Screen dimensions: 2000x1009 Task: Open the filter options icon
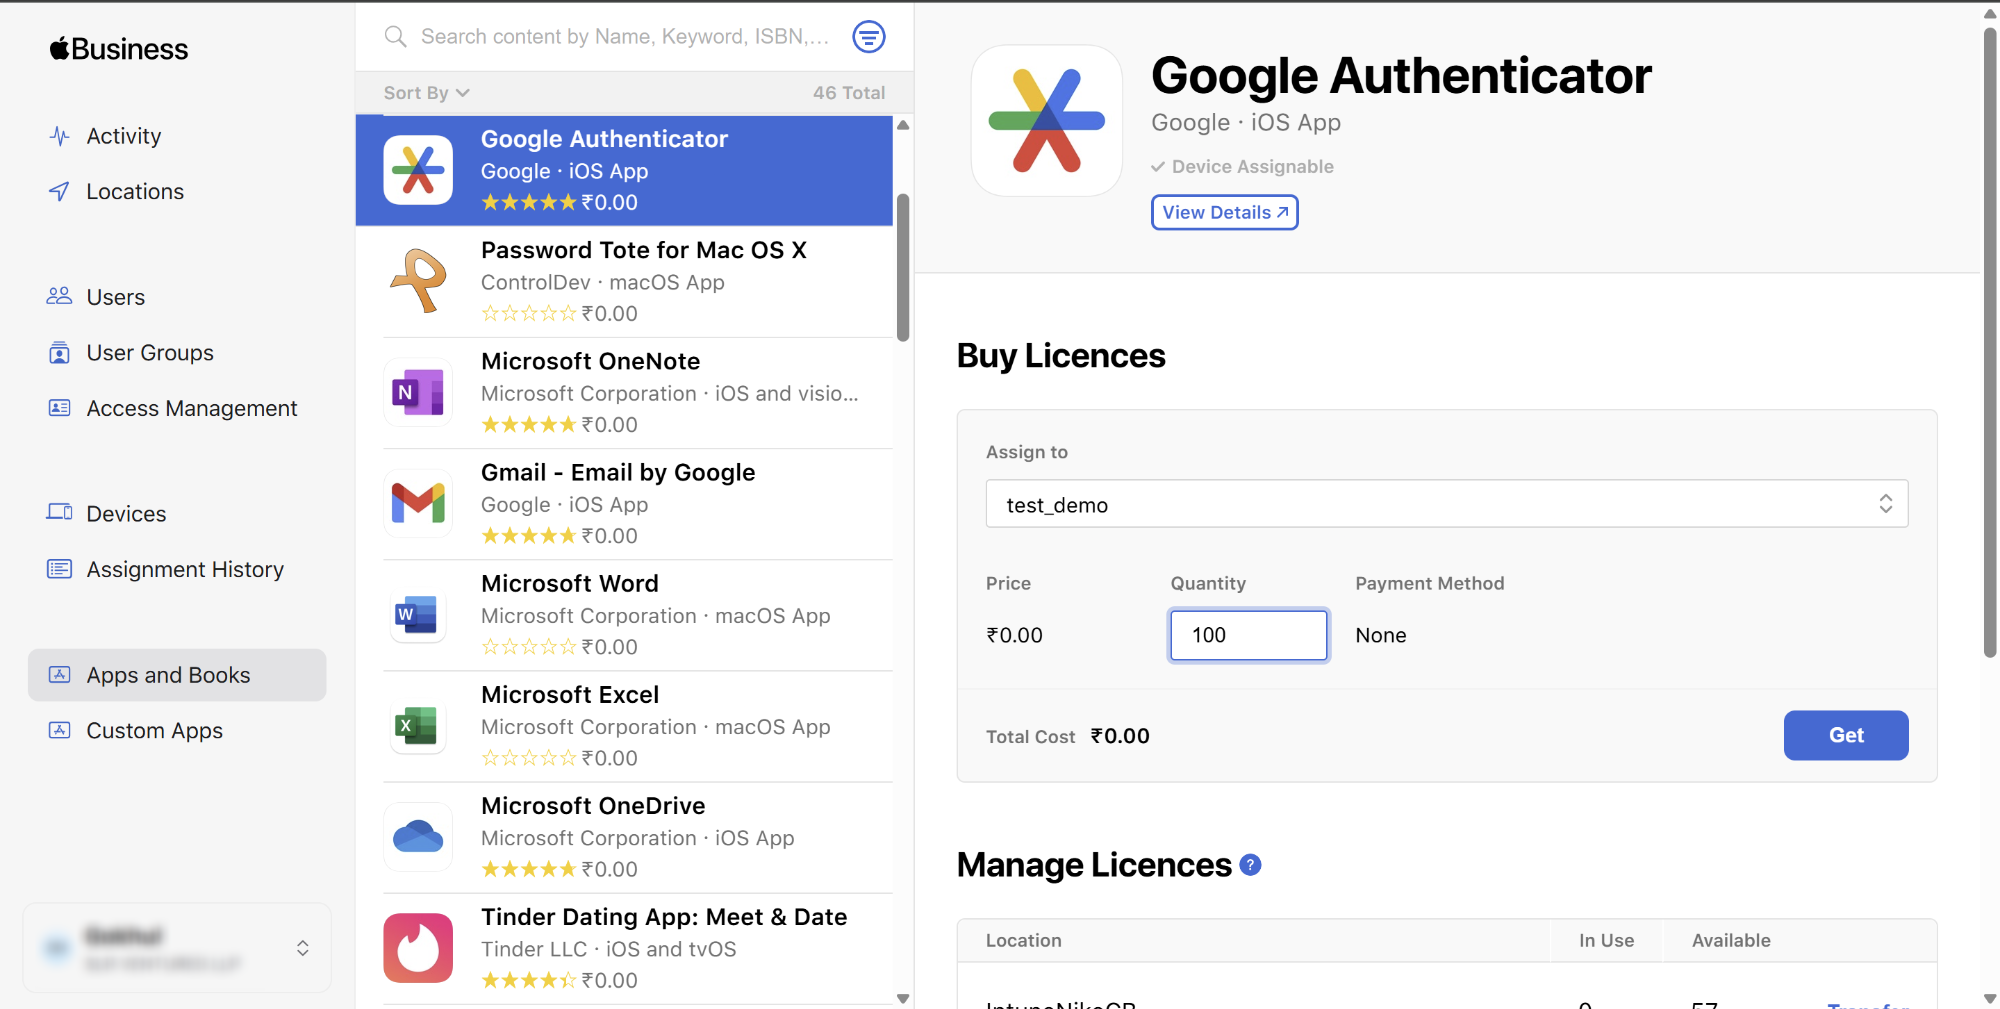tap(869, 37)
